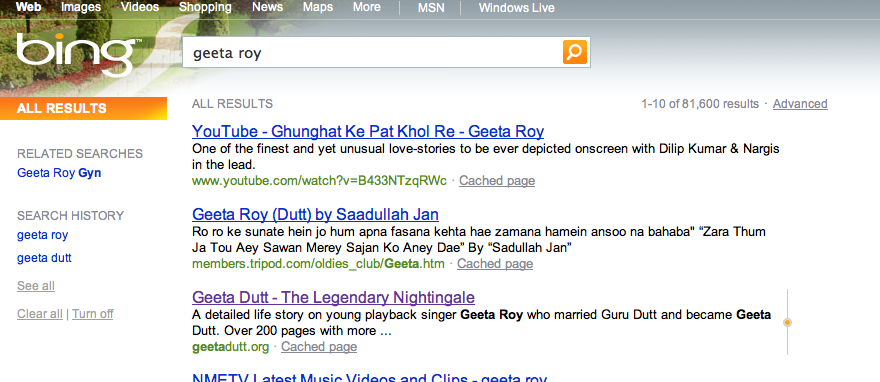Click in the search box containing geeta roy

pos(372,53)
